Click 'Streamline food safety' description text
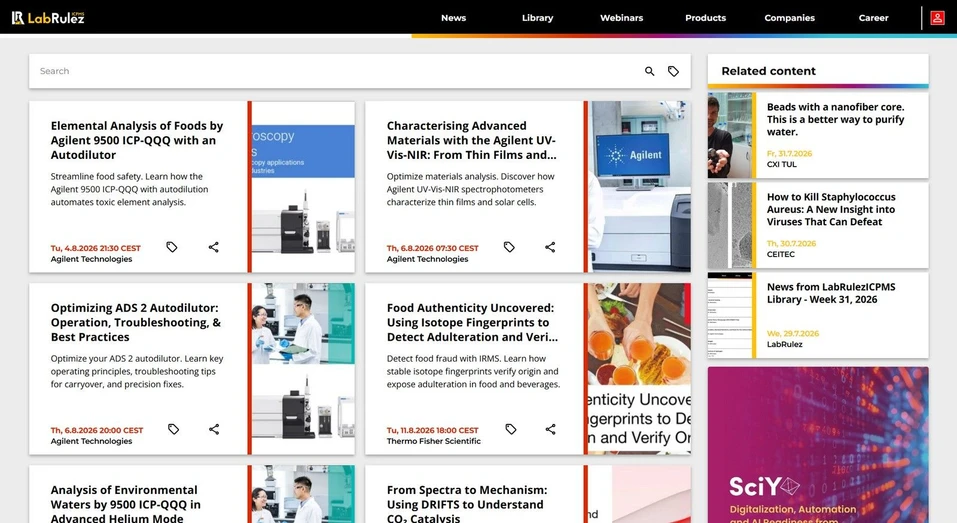Screen dimensions: 957x523 click(x=129, y=189)
